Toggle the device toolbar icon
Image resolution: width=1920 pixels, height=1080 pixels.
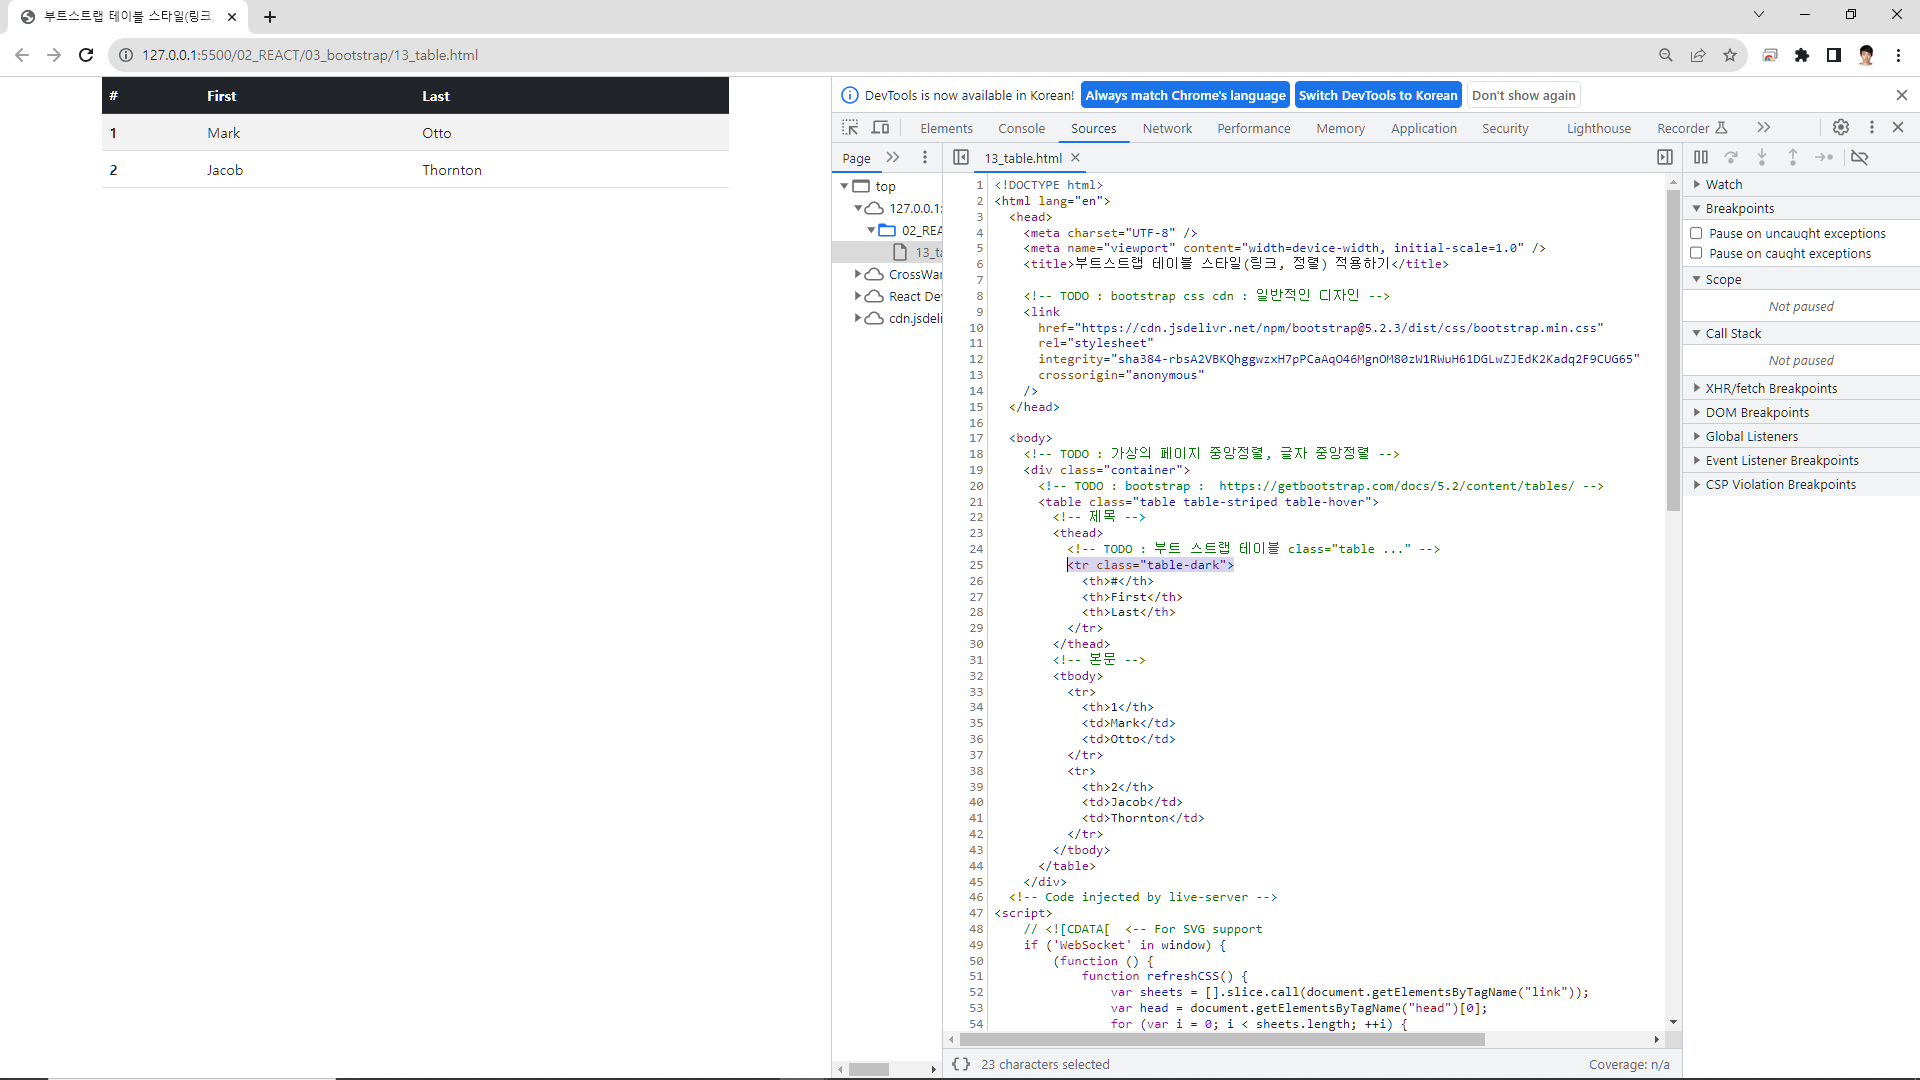click(x=880, y=128)
